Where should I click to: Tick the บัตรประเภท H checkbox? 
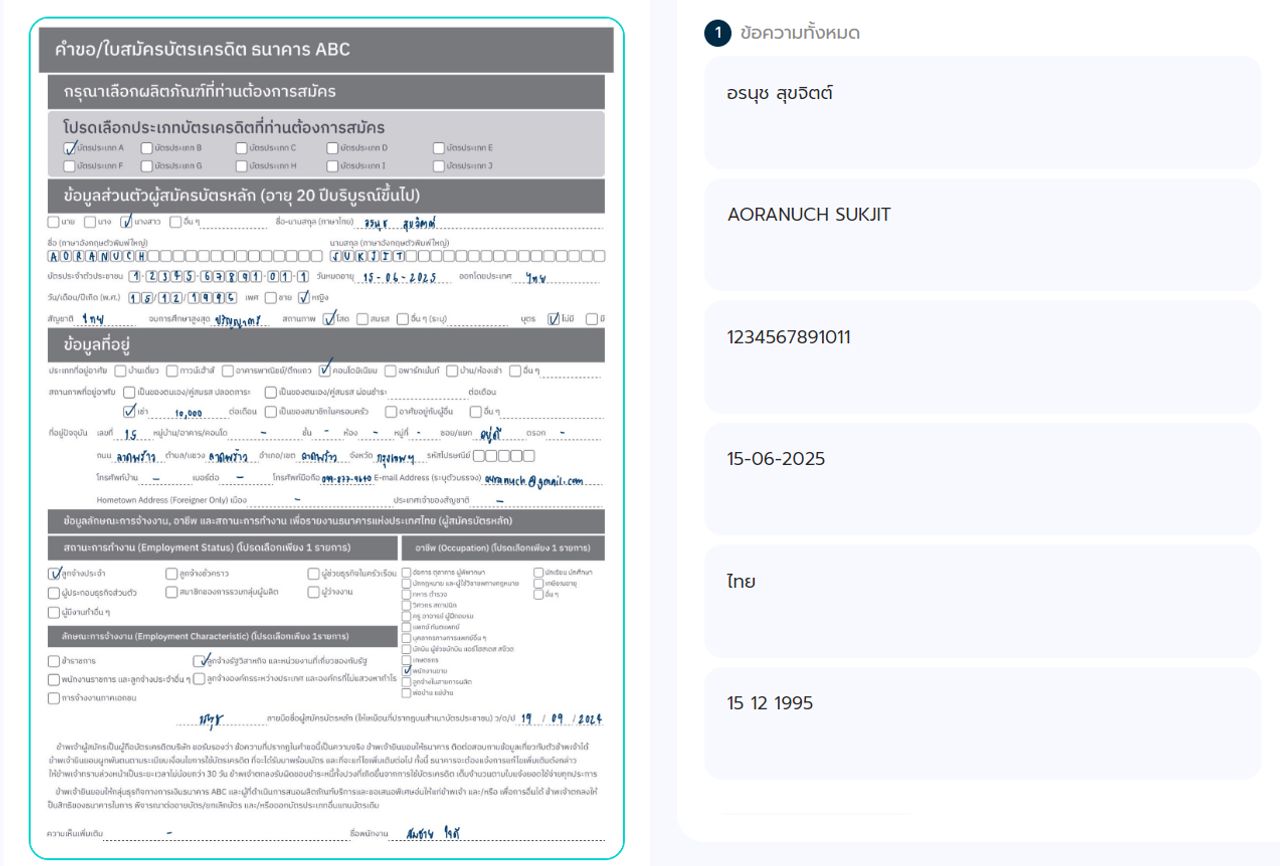click(241, 165)
